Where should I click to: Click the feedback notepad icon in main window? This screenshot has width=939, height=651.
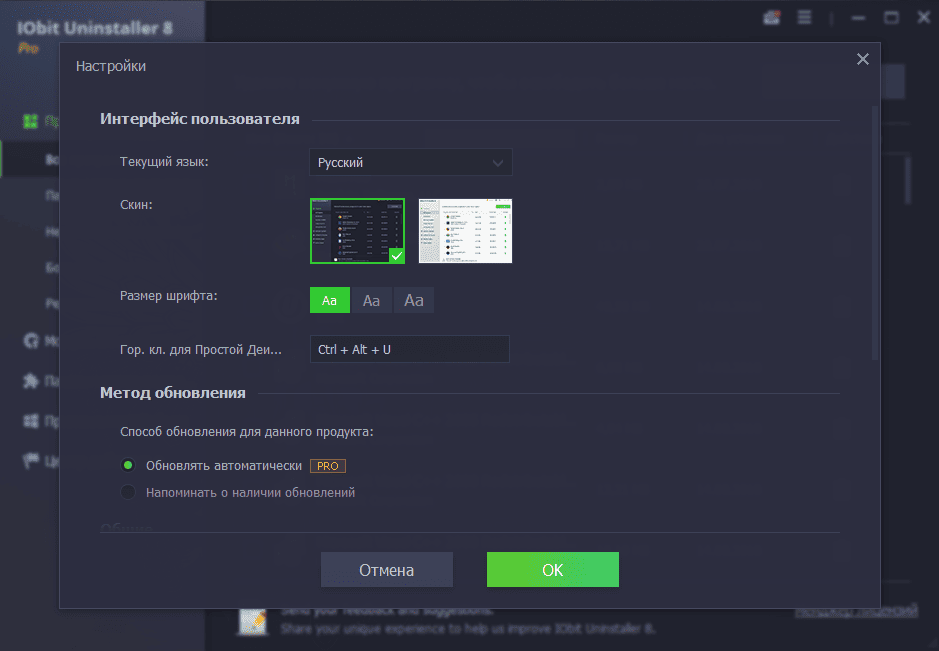pyautogui.click(x=253, y=623)
